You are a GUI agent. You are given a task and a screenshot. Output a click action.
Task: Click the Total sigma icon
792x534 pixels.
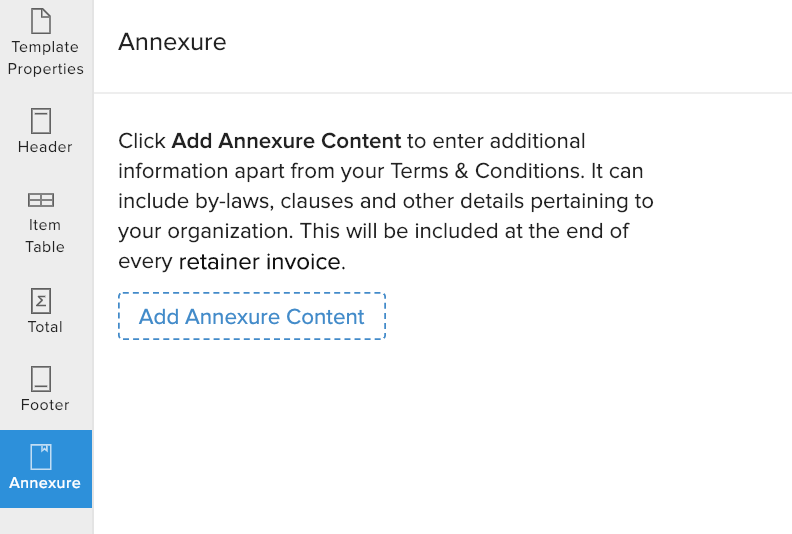41,301
